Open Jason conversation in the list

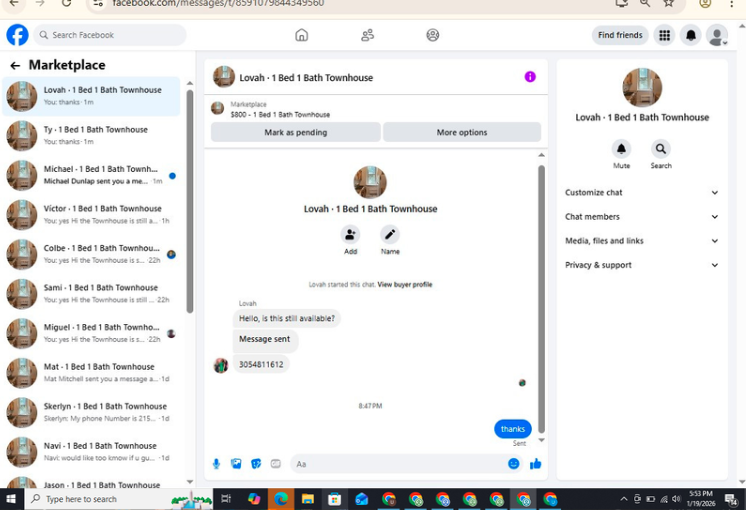click(x=91, y=481)
